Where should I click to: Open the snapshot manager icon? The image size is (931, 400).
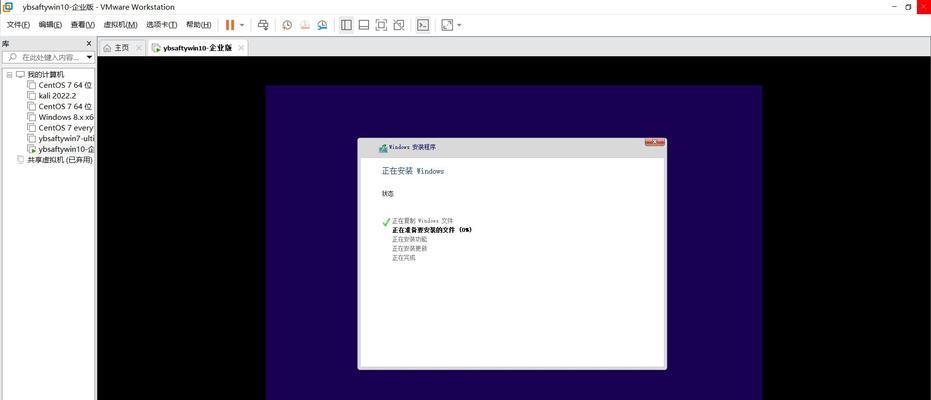pyautogui.click(x=322, y=25)
